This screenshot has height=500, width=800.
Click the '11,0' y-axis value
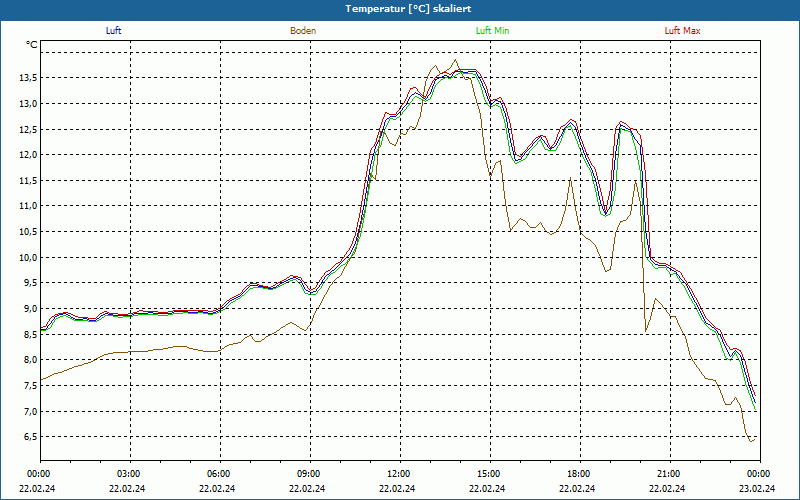[x=29, y=206]
